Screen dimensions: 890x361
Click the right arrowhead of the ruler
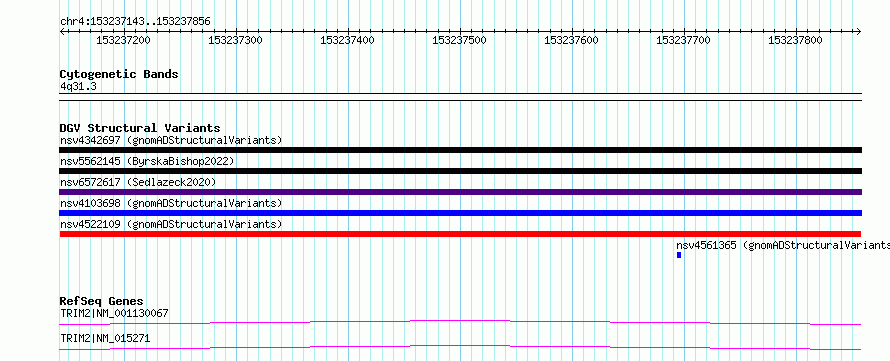click(859, 31)
